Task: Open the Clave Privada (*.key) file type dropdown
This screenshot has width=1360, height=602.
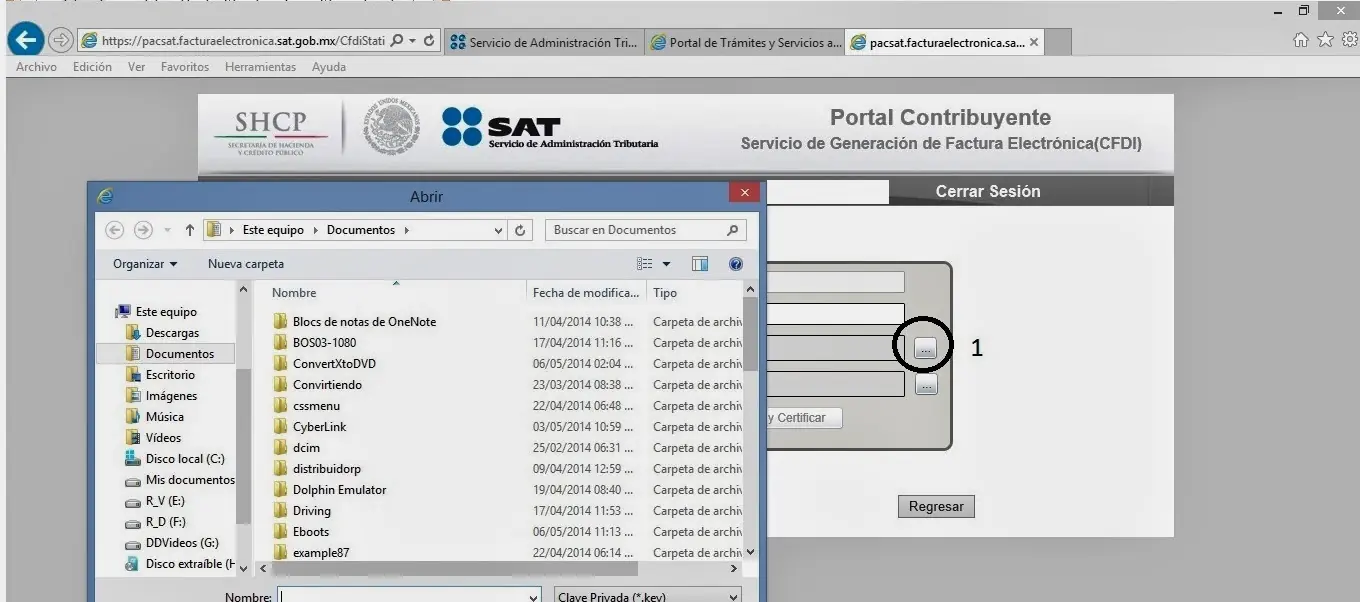Action: [648, 596]
